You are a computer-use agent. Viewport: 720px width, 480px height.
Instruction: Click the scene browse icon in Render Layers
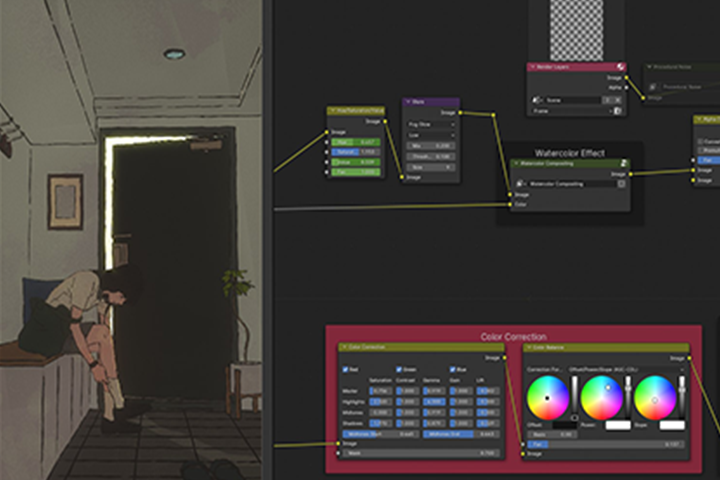[537, 100]
